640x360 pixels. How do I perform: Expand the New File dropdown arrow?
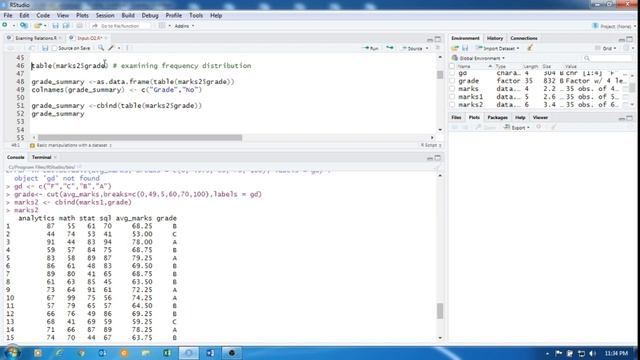pyautogui.click(x=13, y=26)
